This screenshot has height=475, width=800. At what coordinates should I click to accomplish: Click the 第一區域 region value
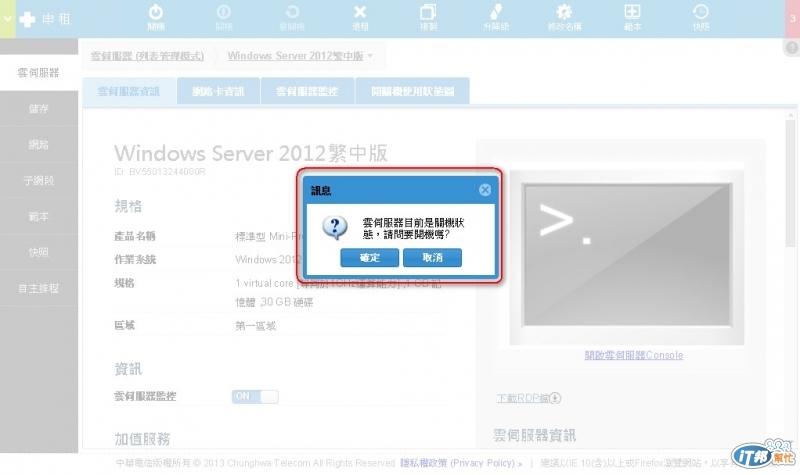[256, 326]
